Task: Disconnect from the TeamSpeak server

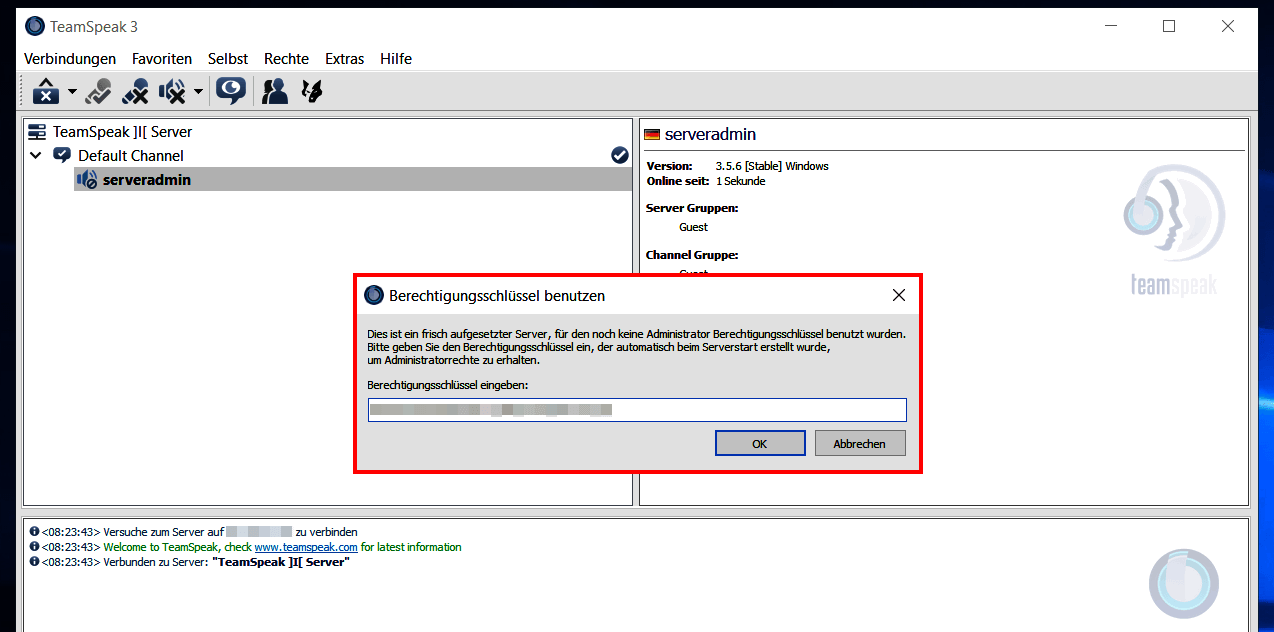Action: [x=45, y=91]
